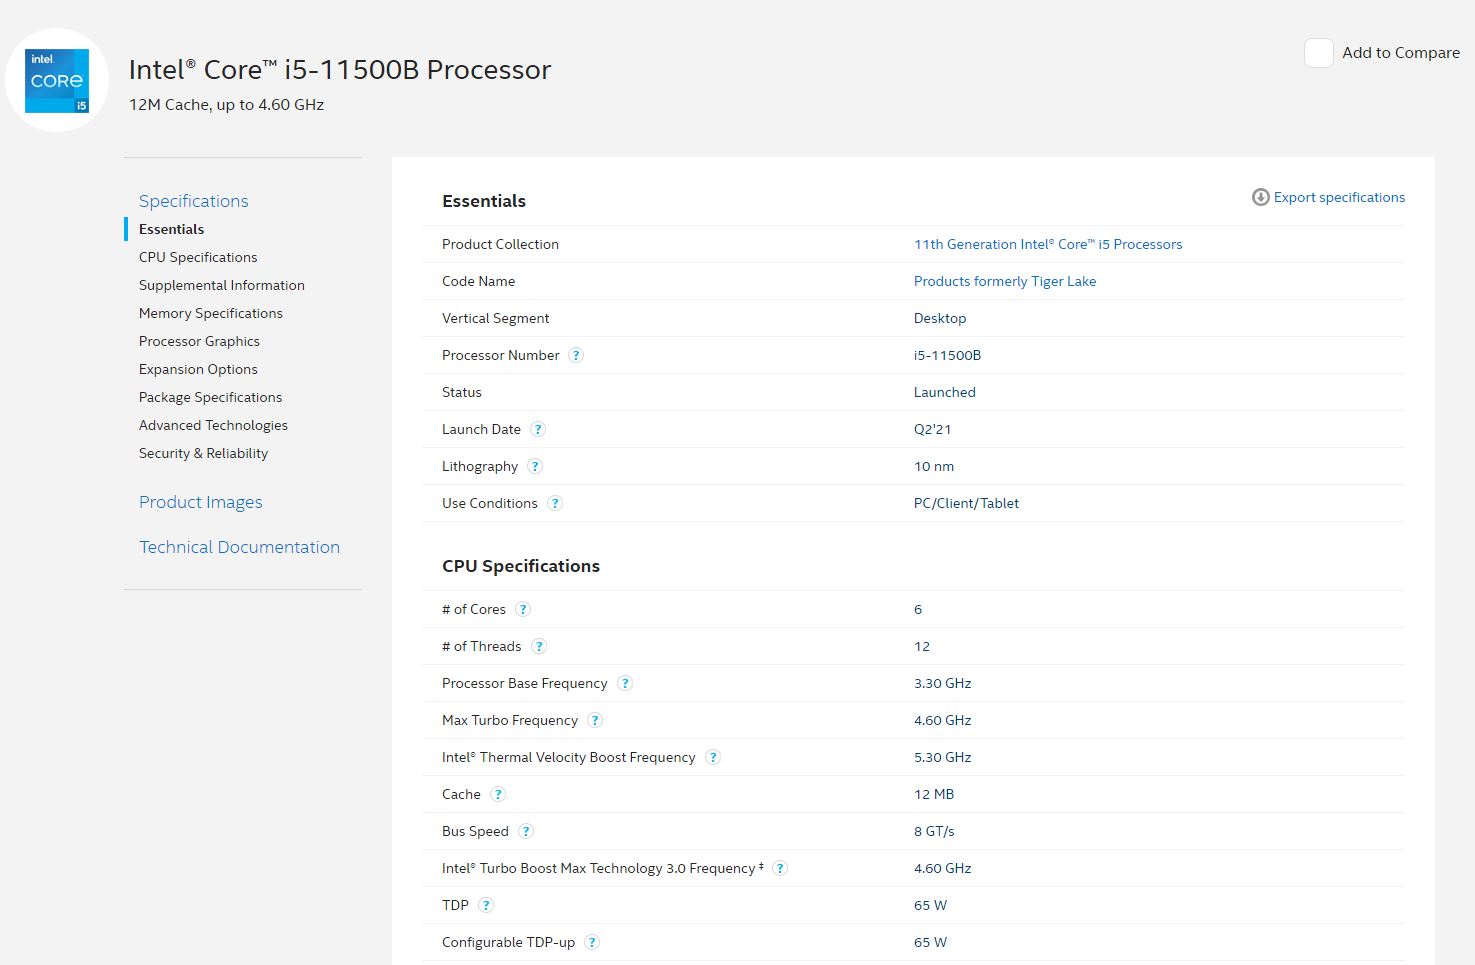This screenshot has width=1475, height=965.
Task: Click the TDP question mark icon
Action: point(486,905)
